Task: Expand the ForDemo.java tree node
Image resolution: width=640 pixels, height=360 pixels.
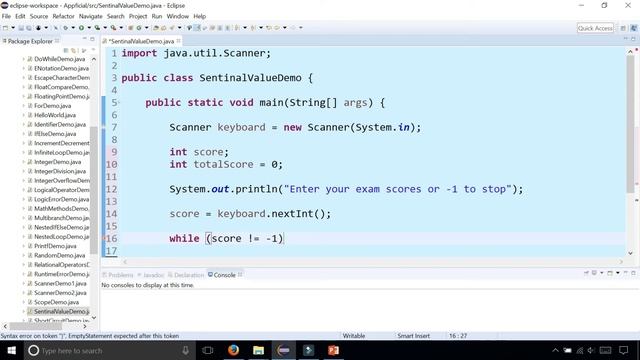Action: pos(23,106)
